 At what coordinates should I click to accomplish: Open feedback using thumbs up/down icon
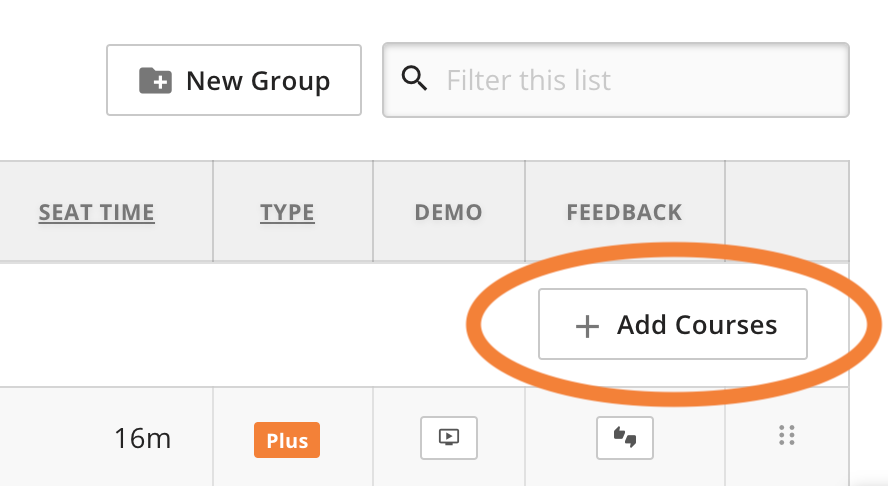[x=625, y=438]
